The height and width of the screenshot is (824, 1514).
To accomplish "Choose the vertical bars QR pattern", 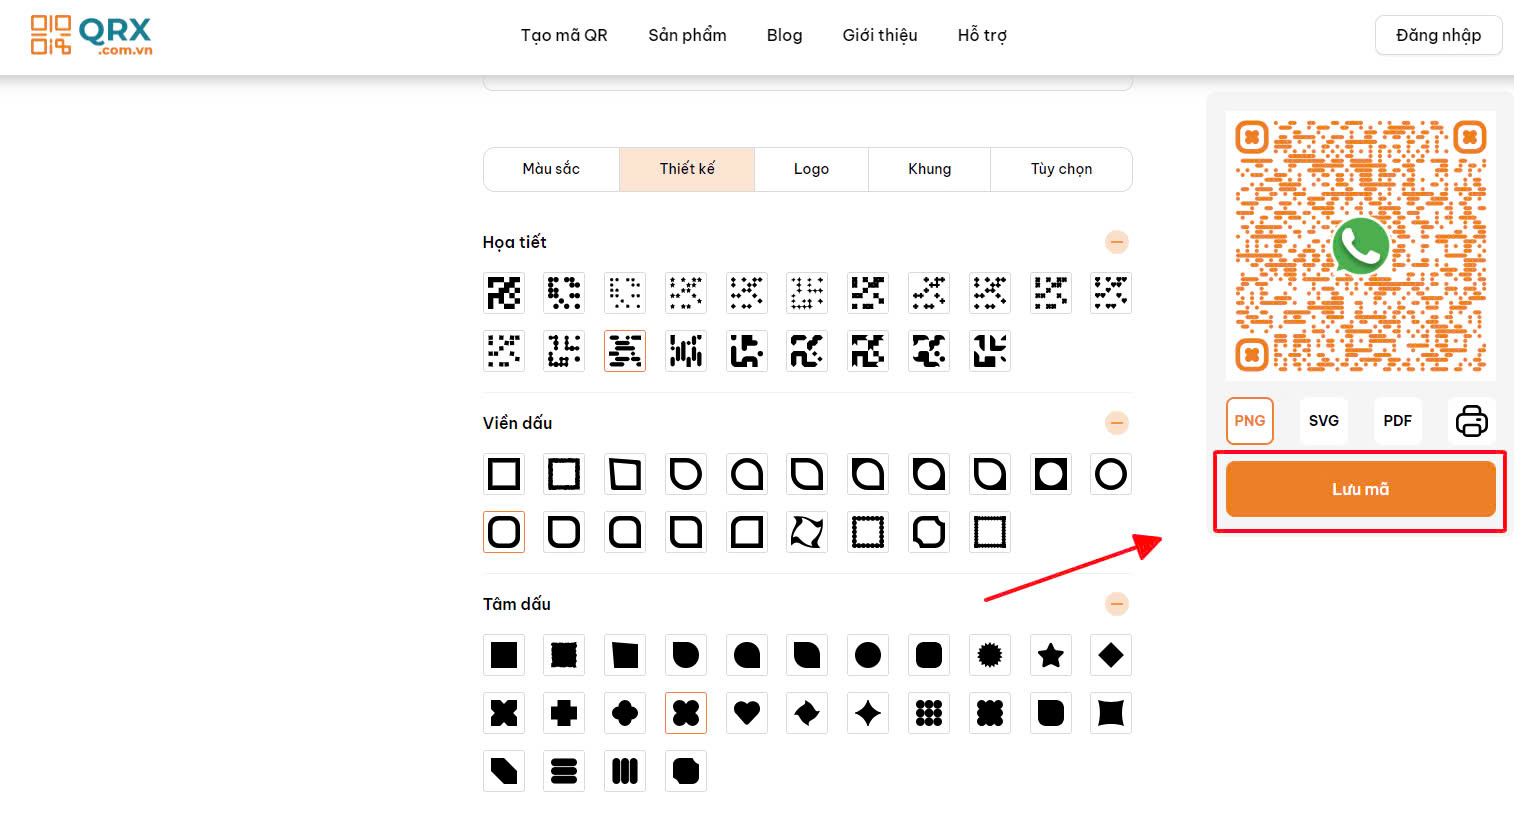I will [686, 351].
